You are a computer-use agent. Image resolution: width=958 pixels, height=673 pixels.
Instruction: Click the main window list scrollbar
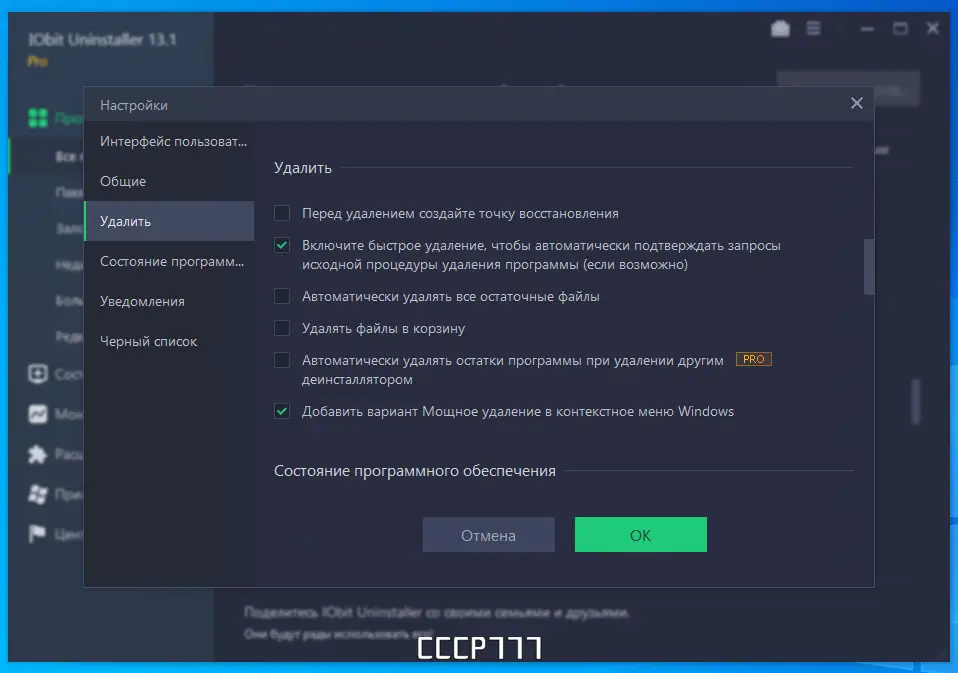click(916, 401)
